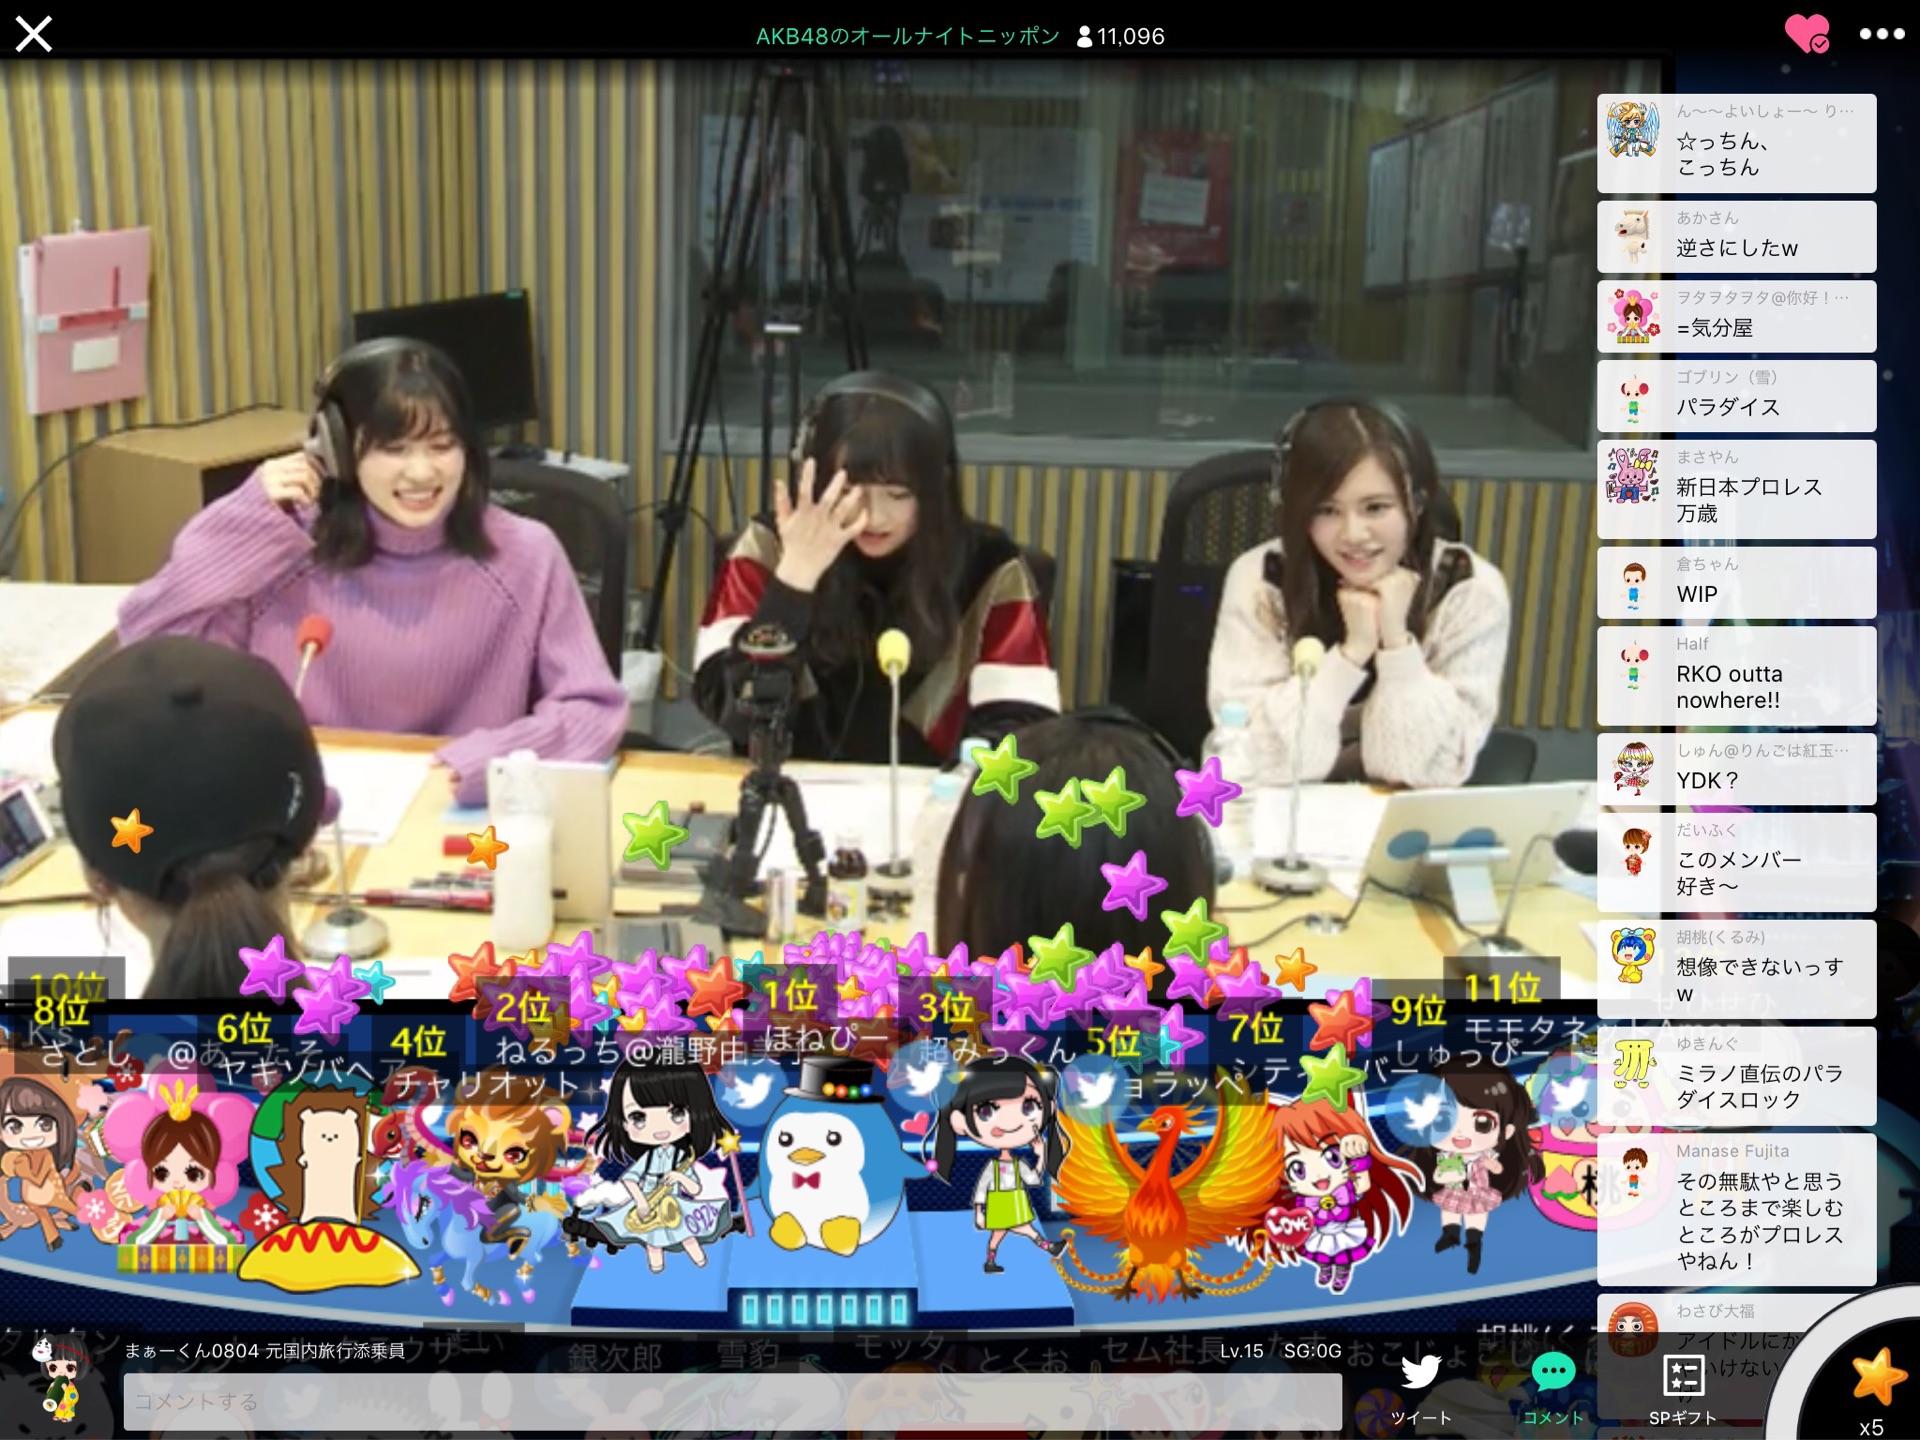The image size is (1920, 1440).
Task: Toggle the follow heart icon
Action: (x=1807, y=35)
